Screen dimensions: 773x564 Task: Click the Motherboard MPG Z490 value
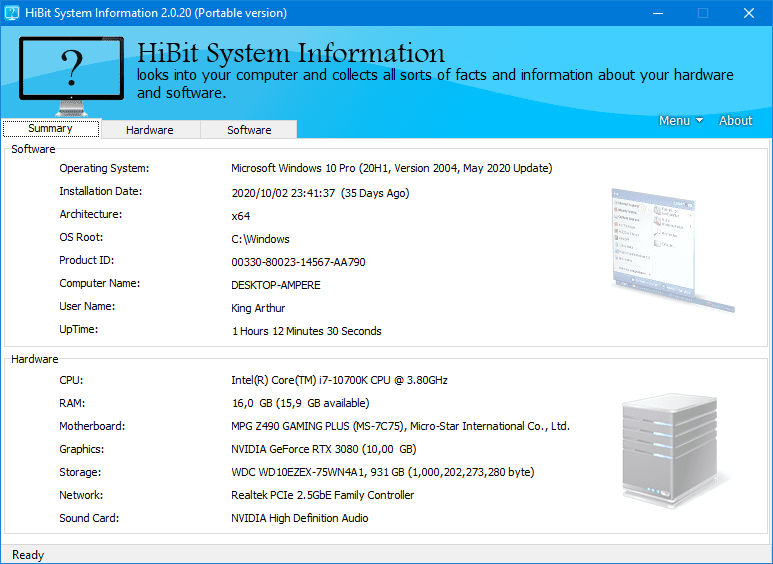[400, 427]
